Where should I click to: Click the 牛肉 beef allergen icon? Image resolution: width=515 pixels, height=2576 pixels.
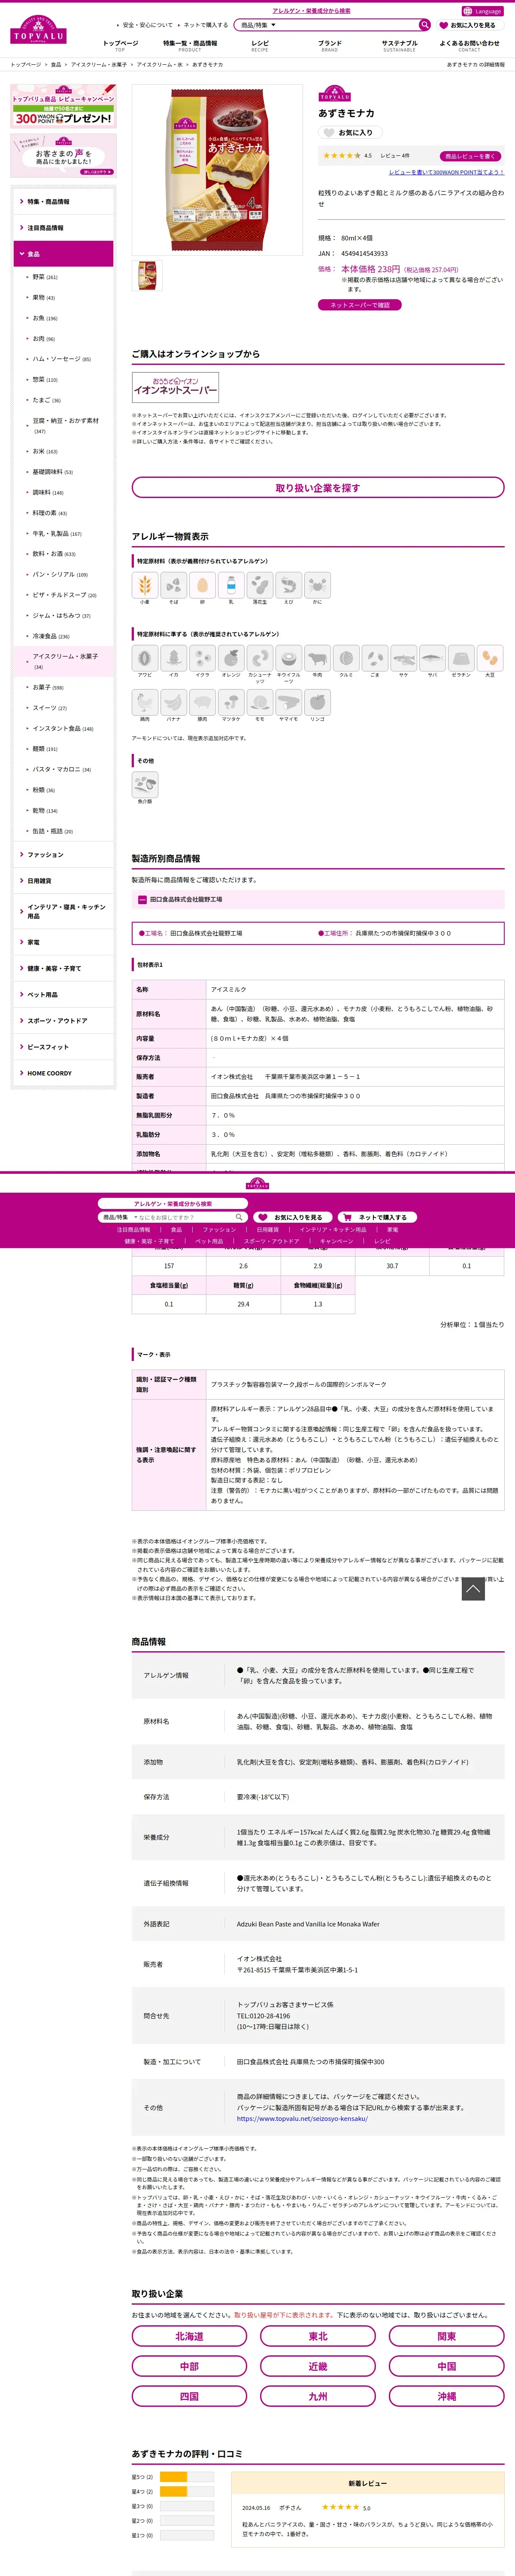(x=317, y=658)
